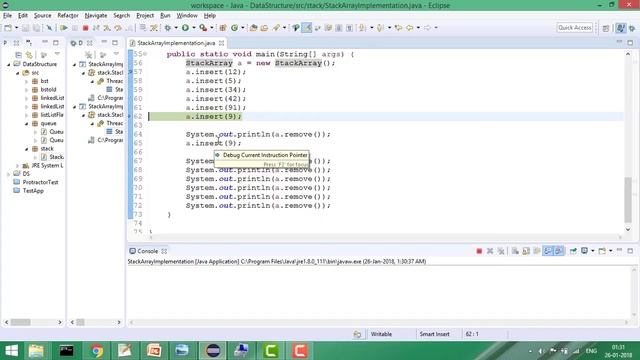Select the StackArrayImplementation.java editor tab
640x360 pixels.
click(176, 43)
